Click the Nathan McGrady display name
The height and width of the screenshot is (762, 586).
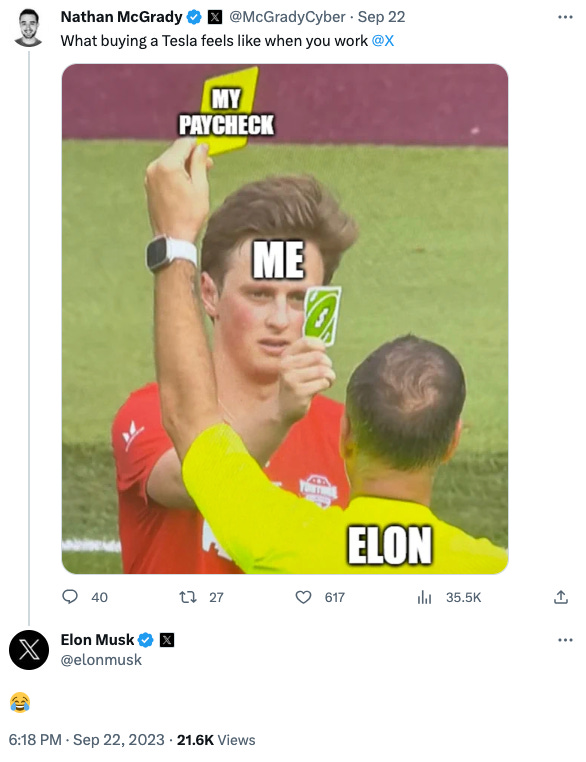[121, 17]
